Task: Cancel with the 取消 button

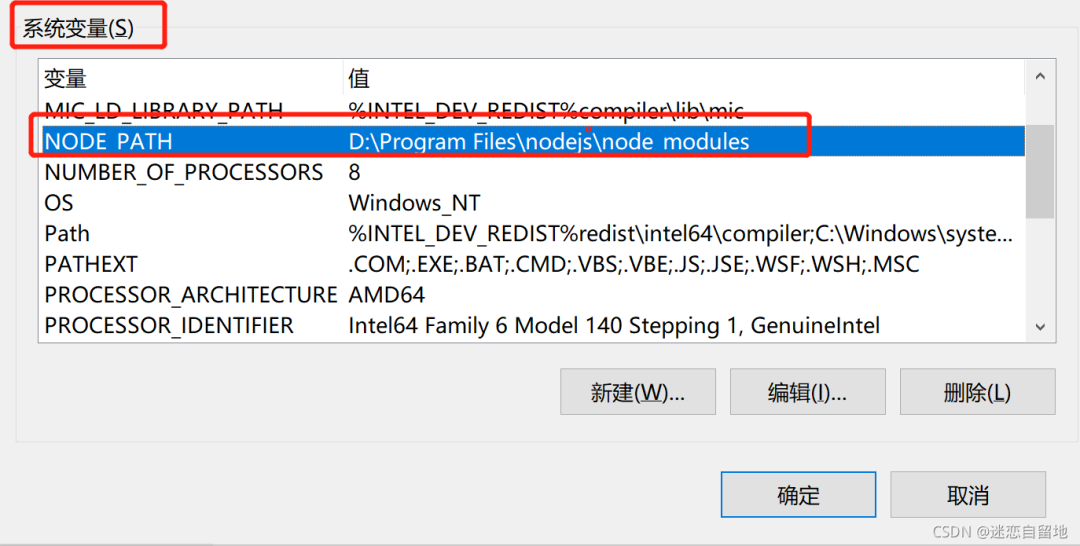Action: [967, 495]
